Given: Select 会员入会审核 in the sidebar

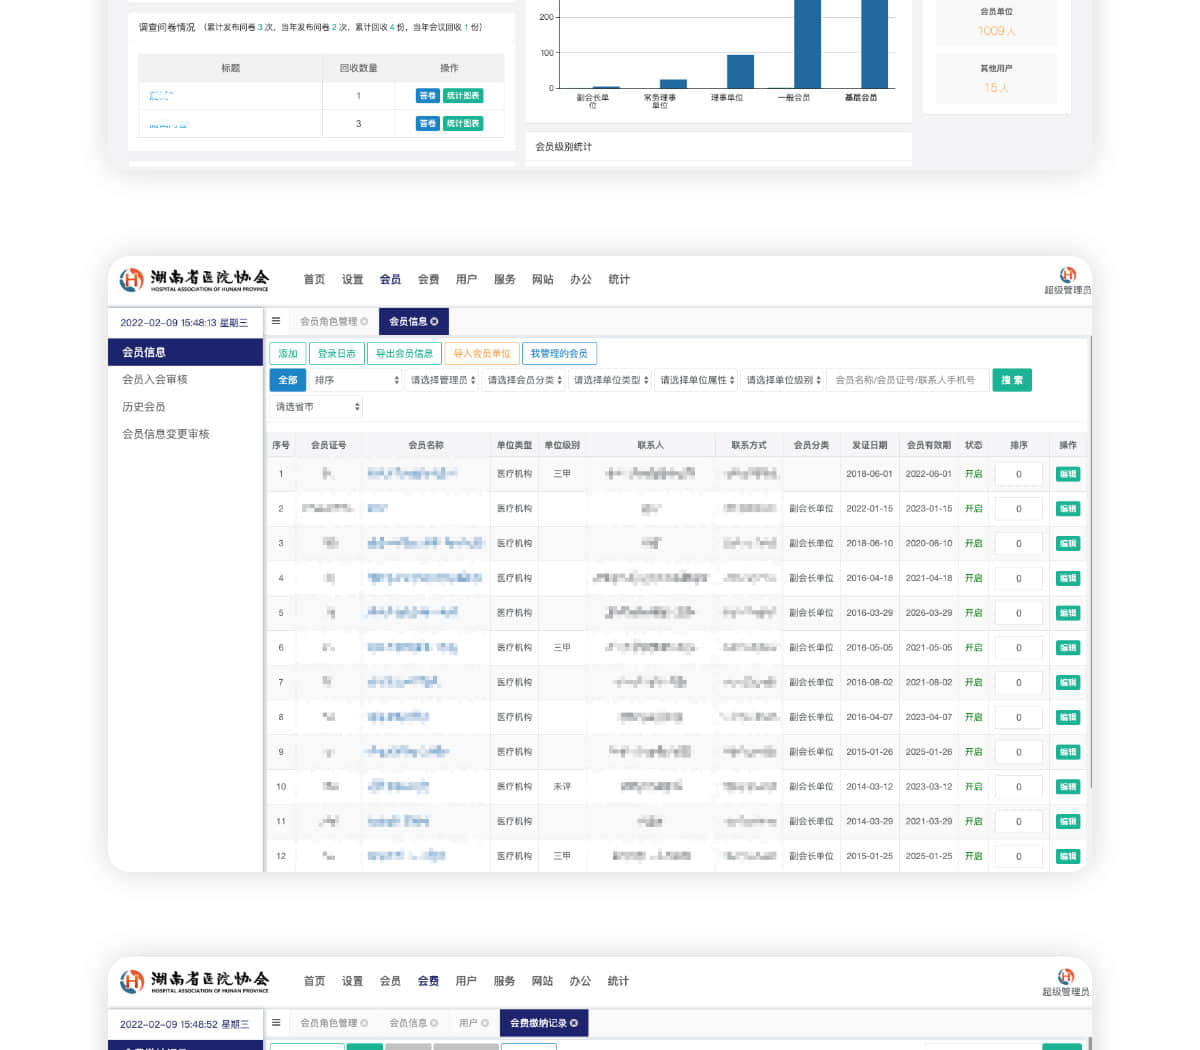Looking at the screenshot, I should [155, 380].
